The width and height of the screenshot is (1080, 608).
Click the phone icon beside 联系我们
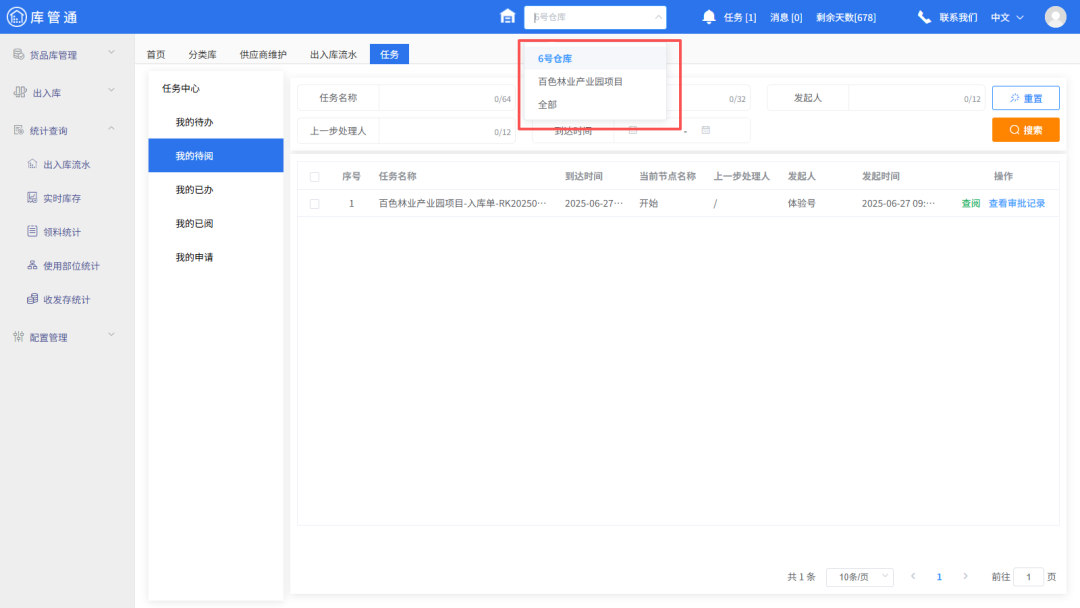pyautogui.click(x=924, y=17)
